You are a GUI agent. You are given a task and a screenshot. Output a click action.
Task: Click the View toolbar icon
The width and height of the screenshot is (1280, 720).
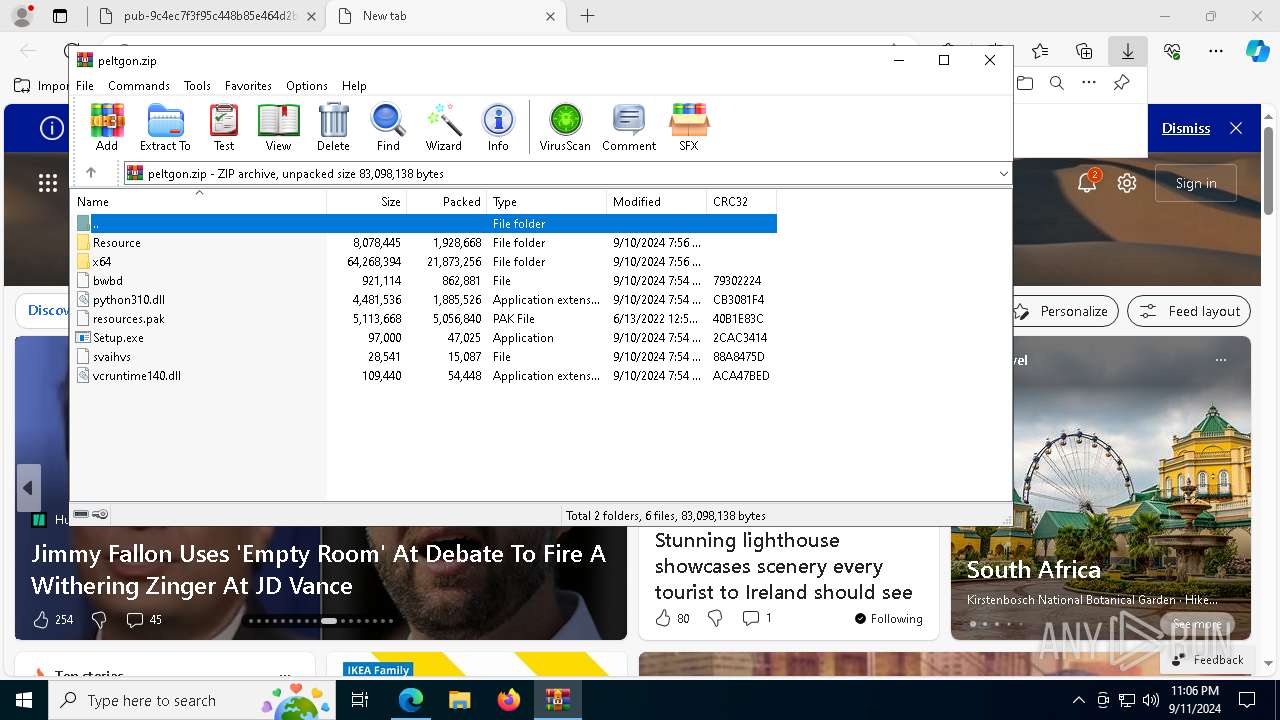(x=278, y=127)
